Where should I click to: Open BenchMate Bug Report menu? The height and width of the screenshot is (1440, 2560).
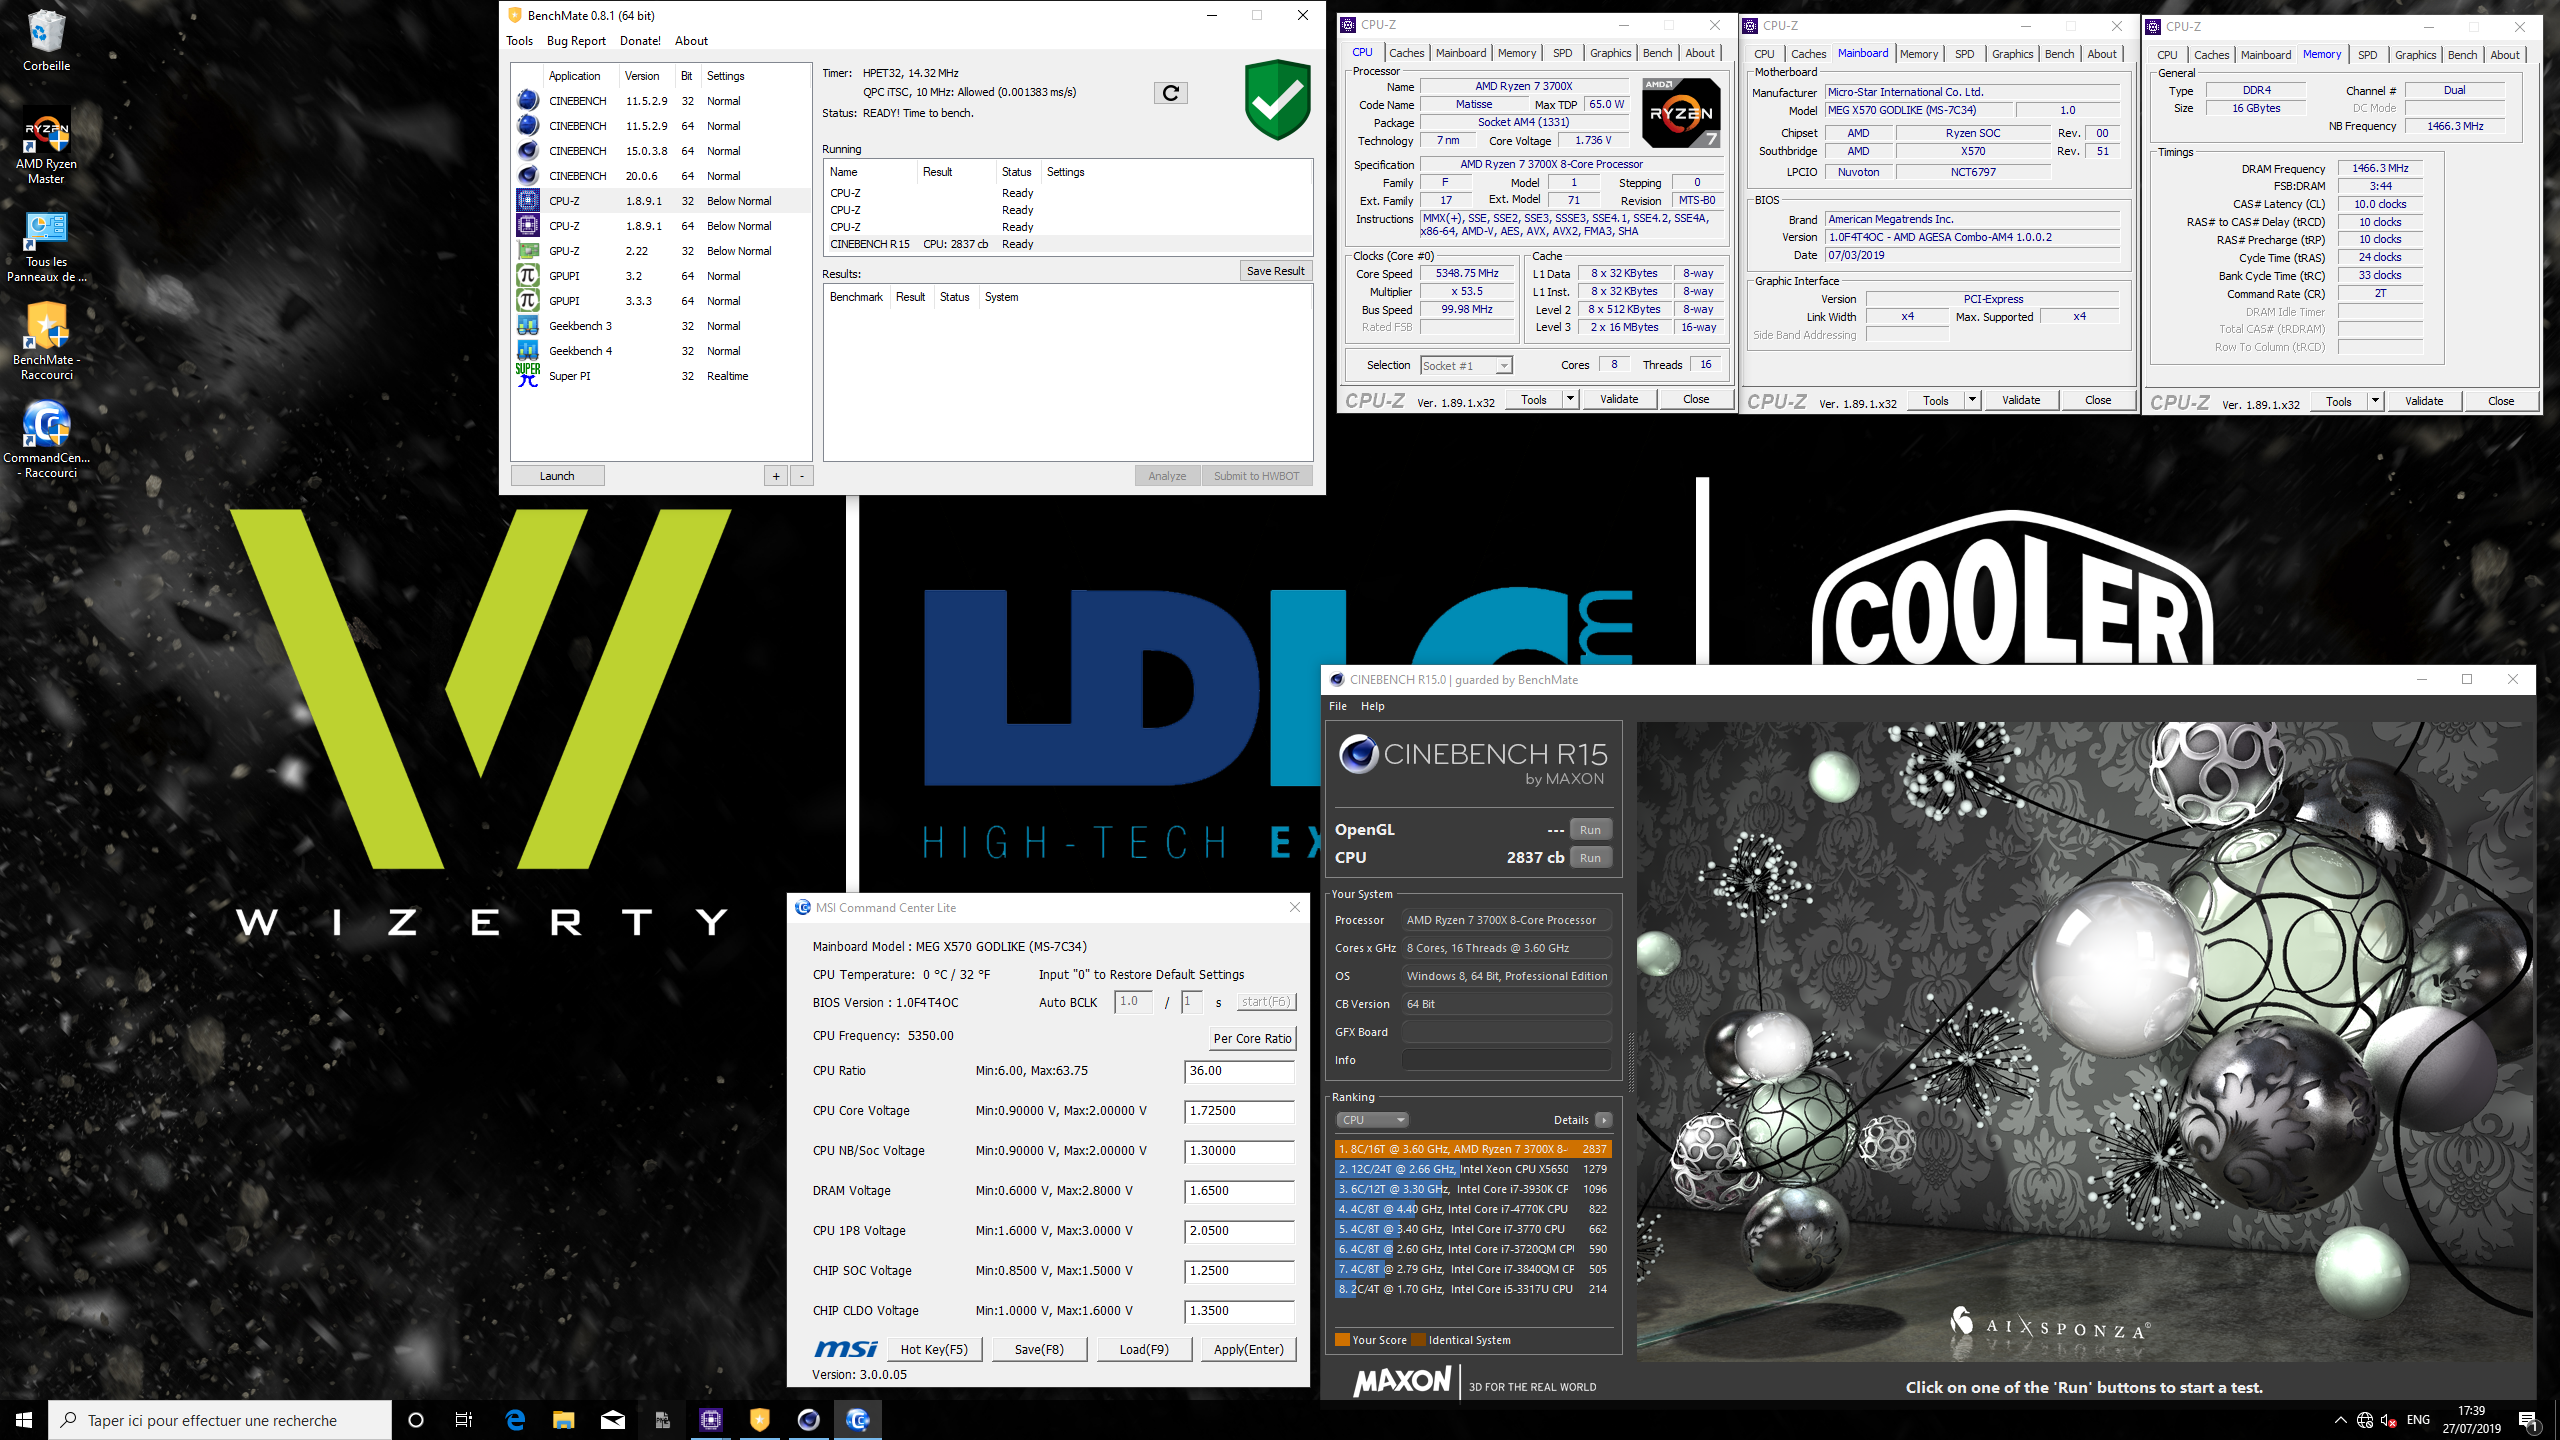point(576,41)
